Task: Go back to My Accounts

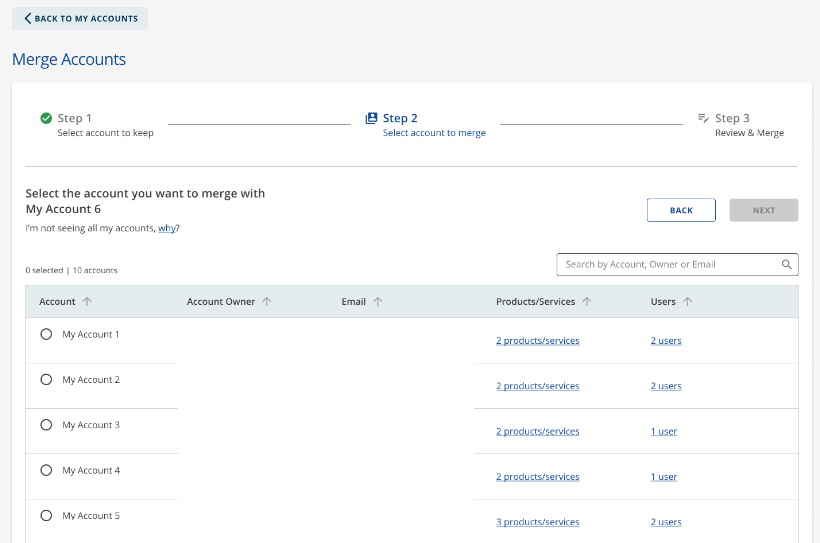Action: [80, 19]
